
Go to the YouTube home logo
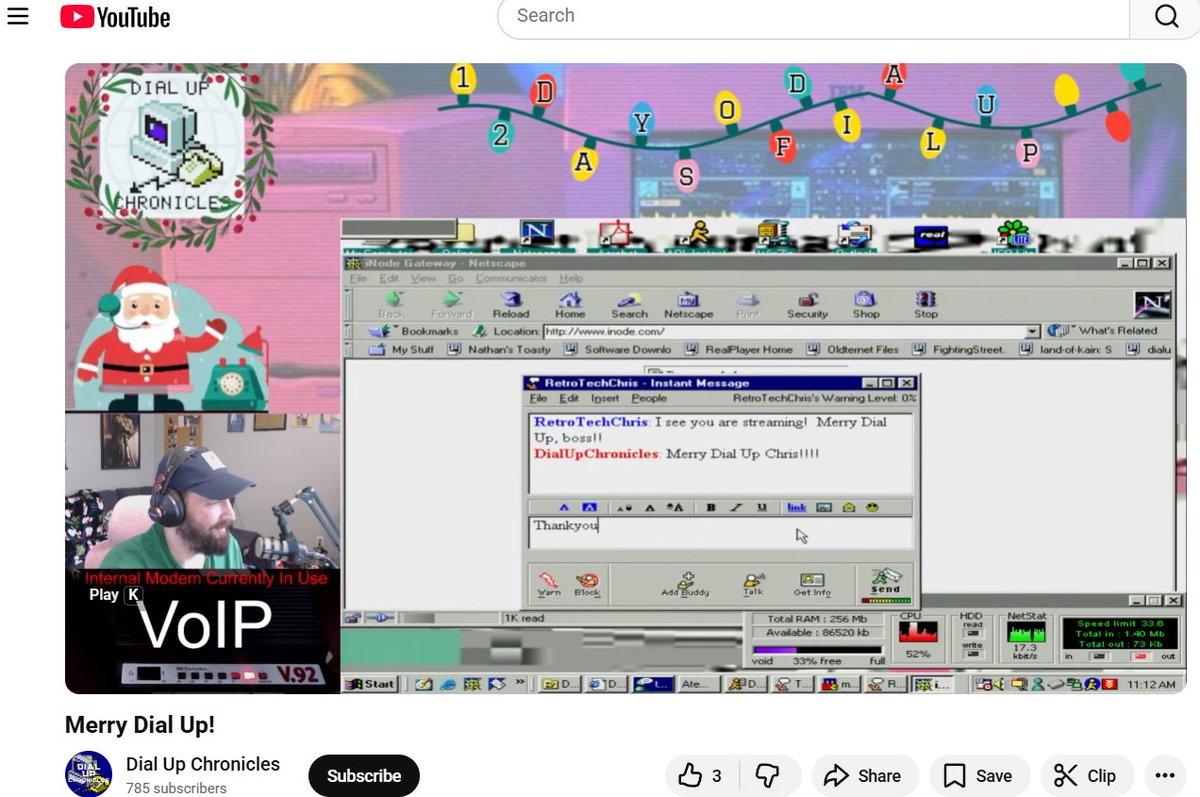click(x=115, y=17)
